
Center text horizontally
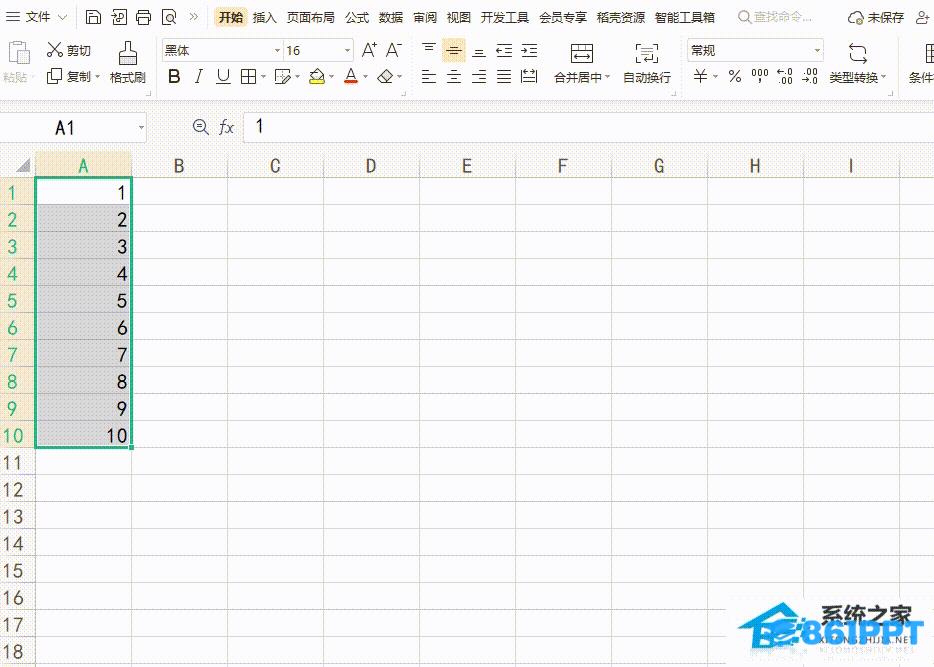pyautogui.click(x=454, y=76)
